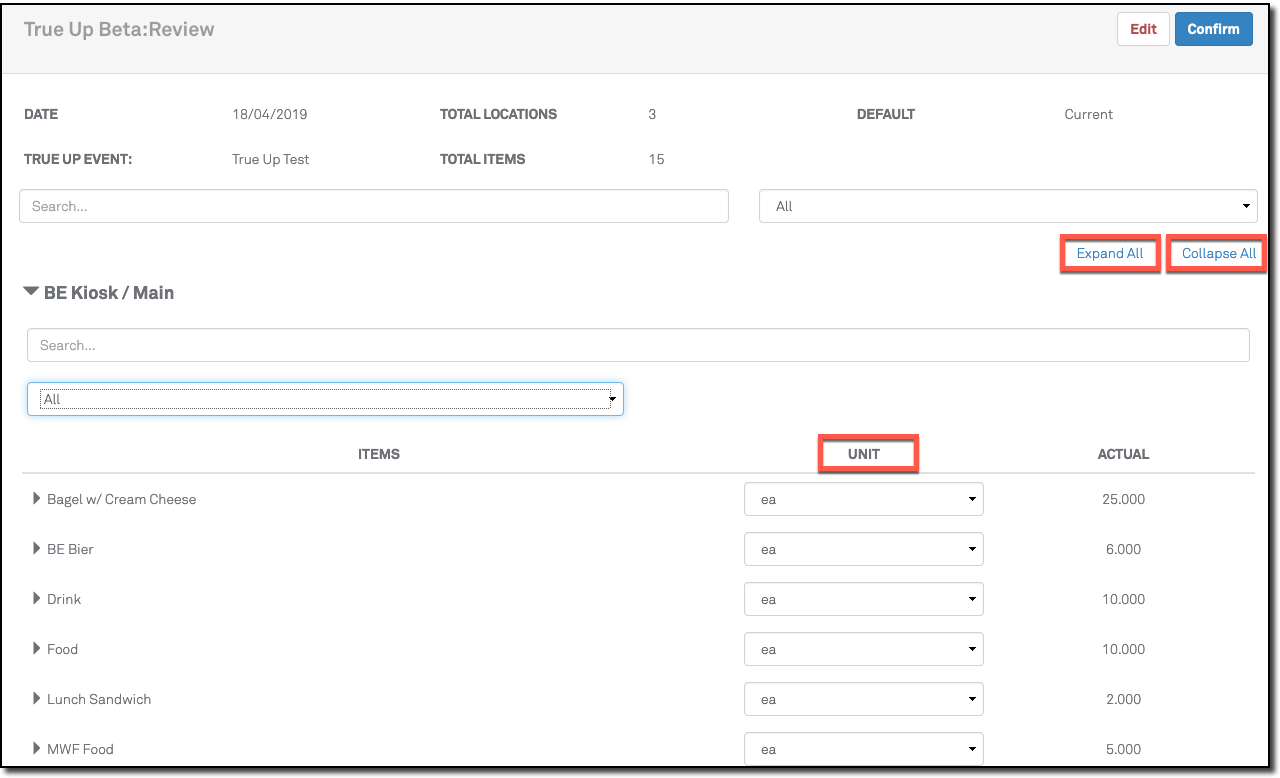
Task: Focus the BE Kiosk section search field
Action: [x=638, y=345]
